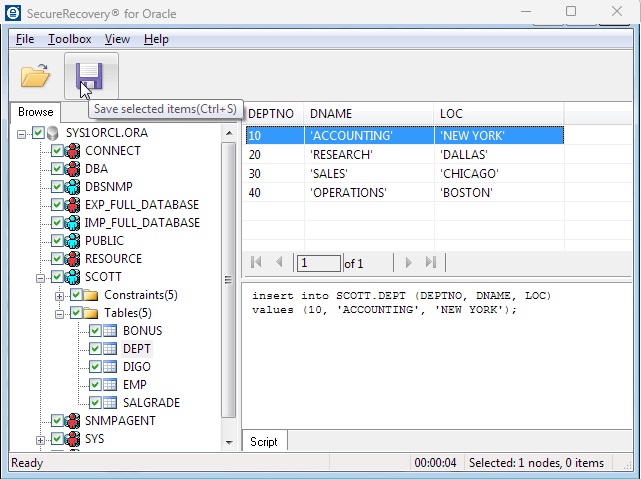Expand the SYS schema node
This screenshot has width=641, height=479.
41,439
